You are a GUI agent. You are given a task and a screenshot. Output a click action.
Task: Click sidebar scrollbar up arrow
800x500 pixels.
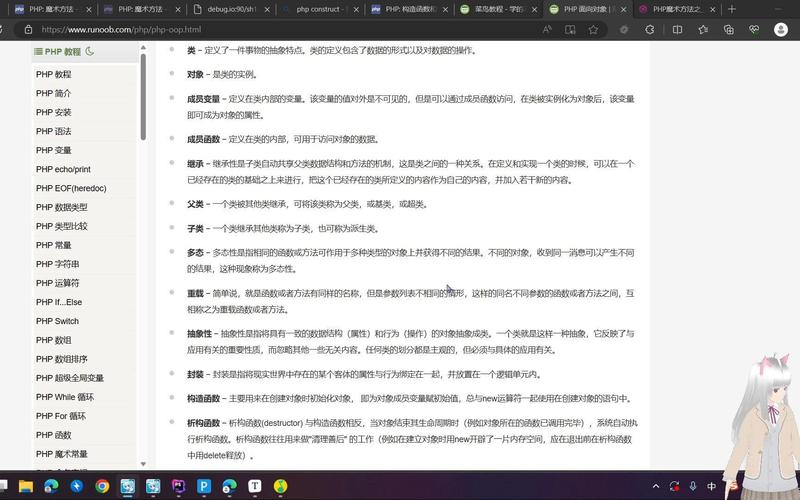tap(143, 47)
